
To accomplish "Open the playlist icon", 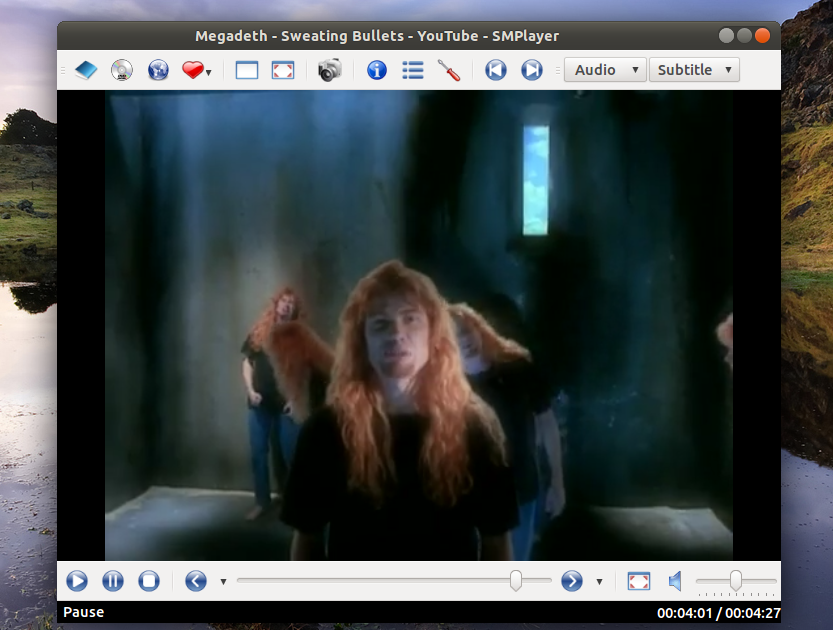I will tap(412, 70).
